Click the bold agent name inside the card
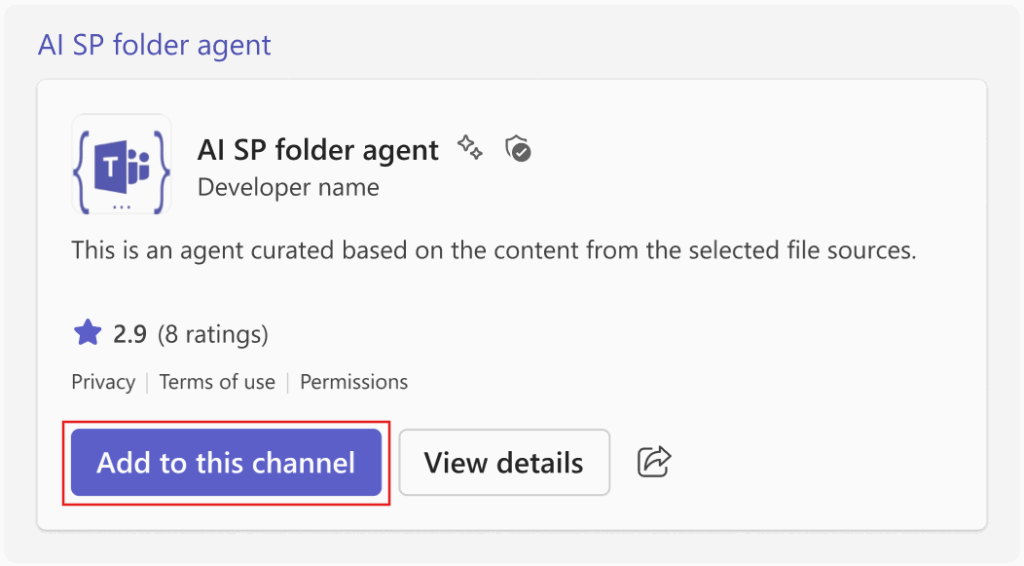 (x=318, y=150)
